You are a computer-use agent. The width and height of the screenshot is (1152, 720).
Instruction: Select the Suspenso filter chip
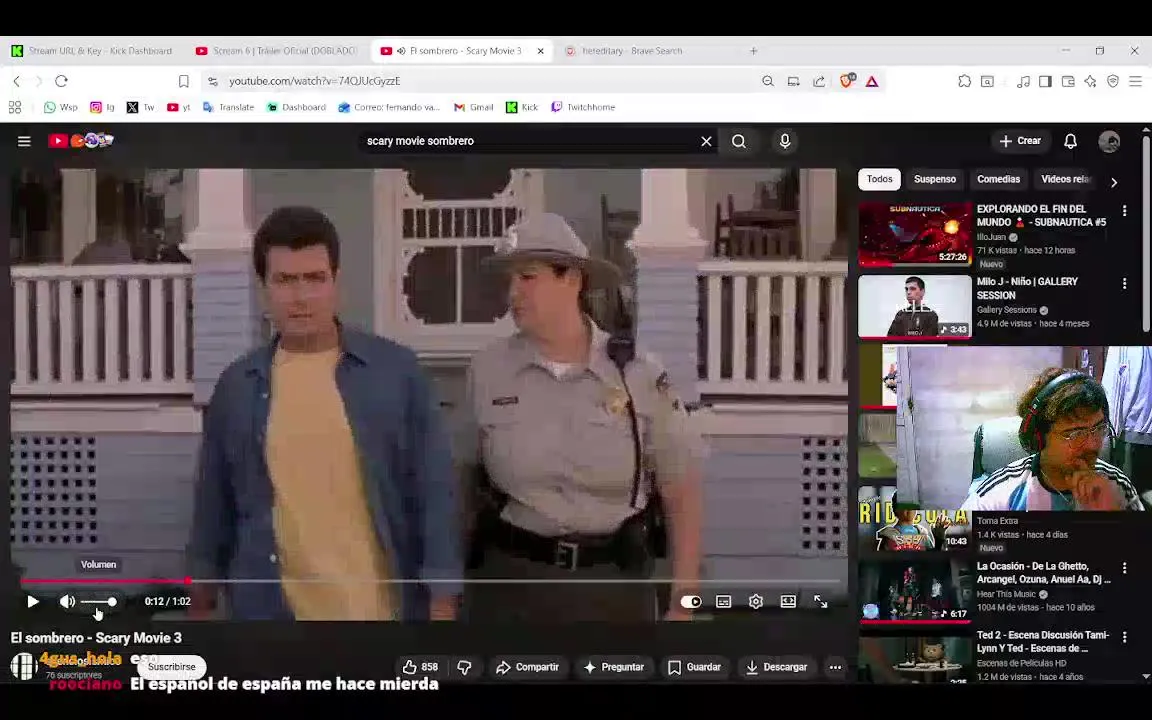935,179
